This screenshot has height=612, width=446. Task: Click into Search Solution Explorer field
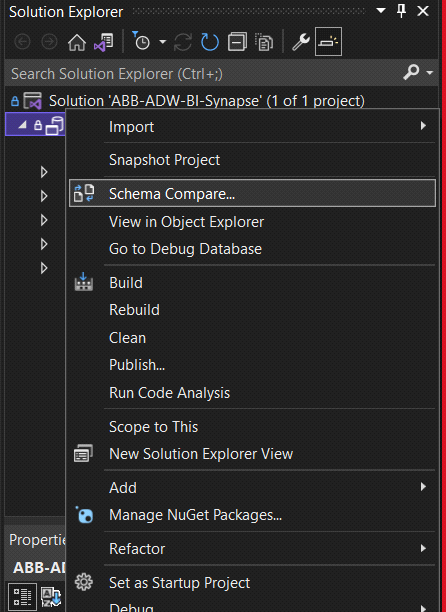203,73
